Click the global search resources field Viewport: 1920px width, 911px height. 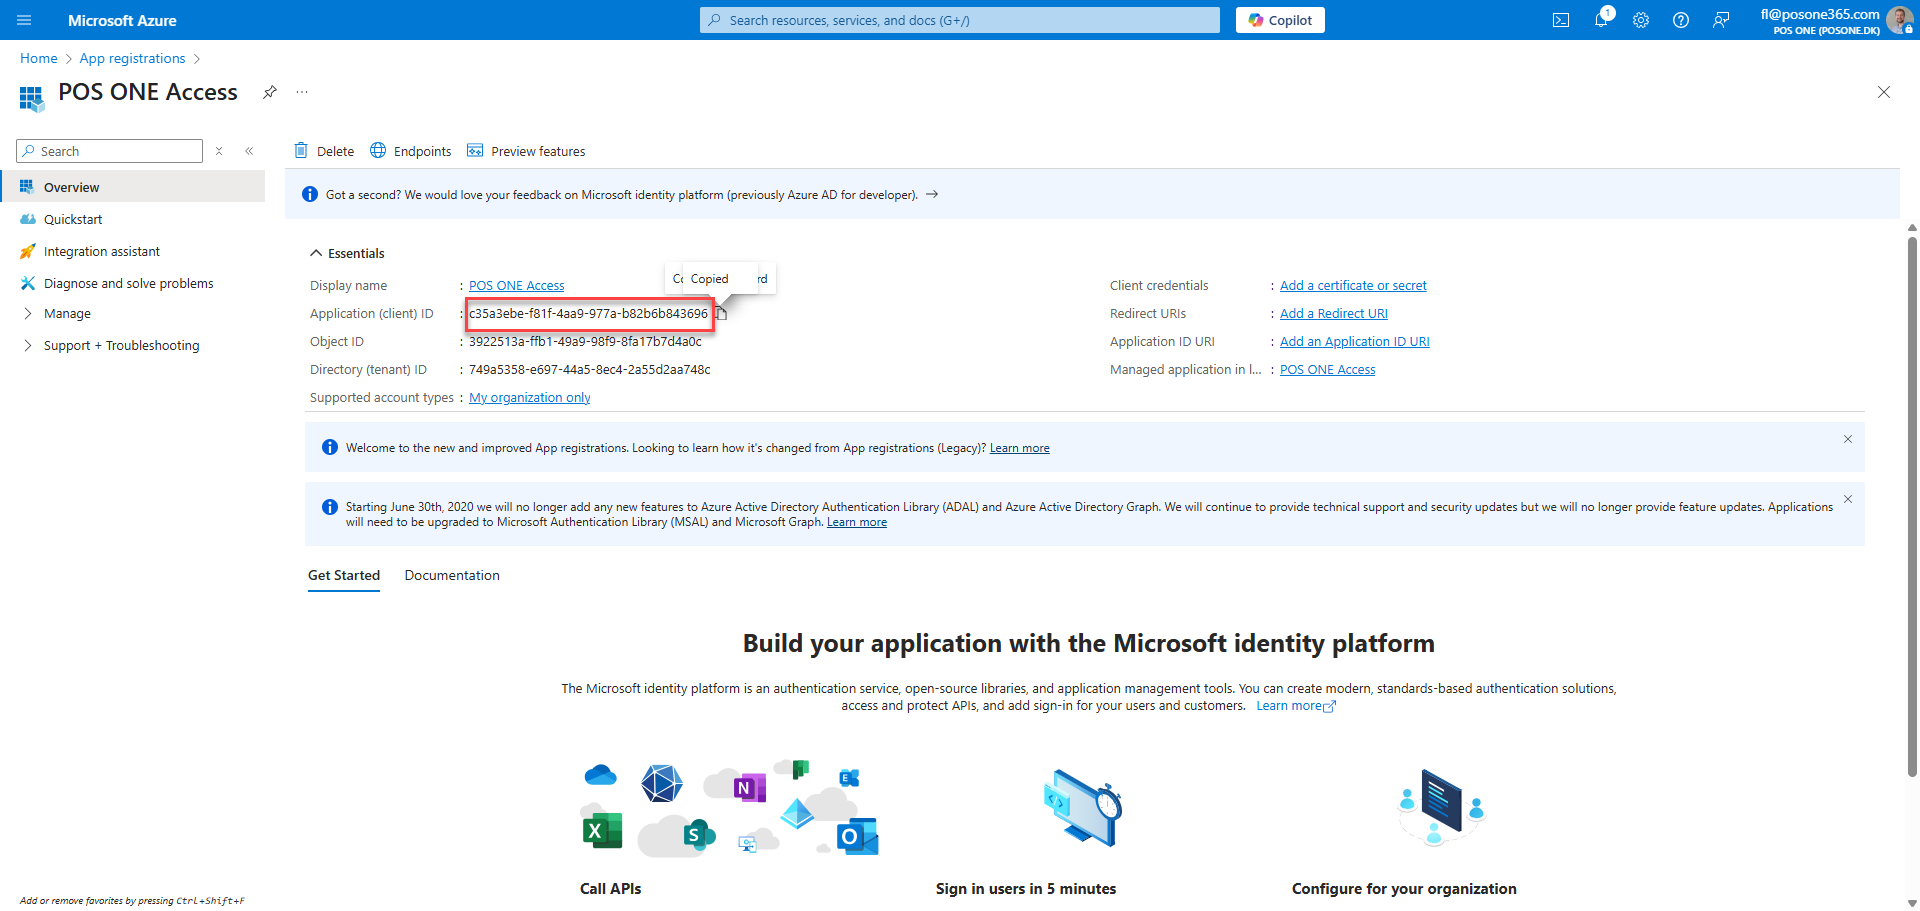[960, 20]
